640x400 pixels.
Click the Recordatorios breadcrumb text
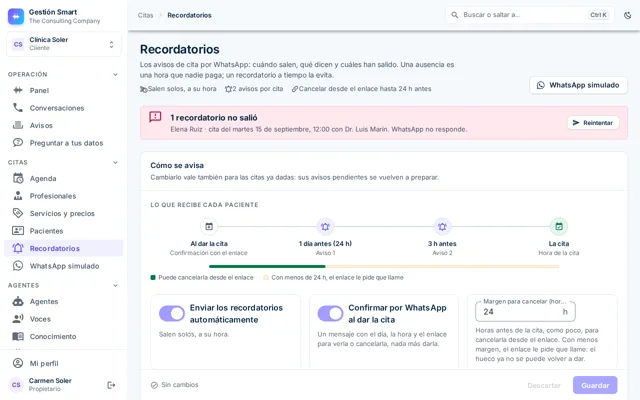pyautogui.click(x=189, y=15)
